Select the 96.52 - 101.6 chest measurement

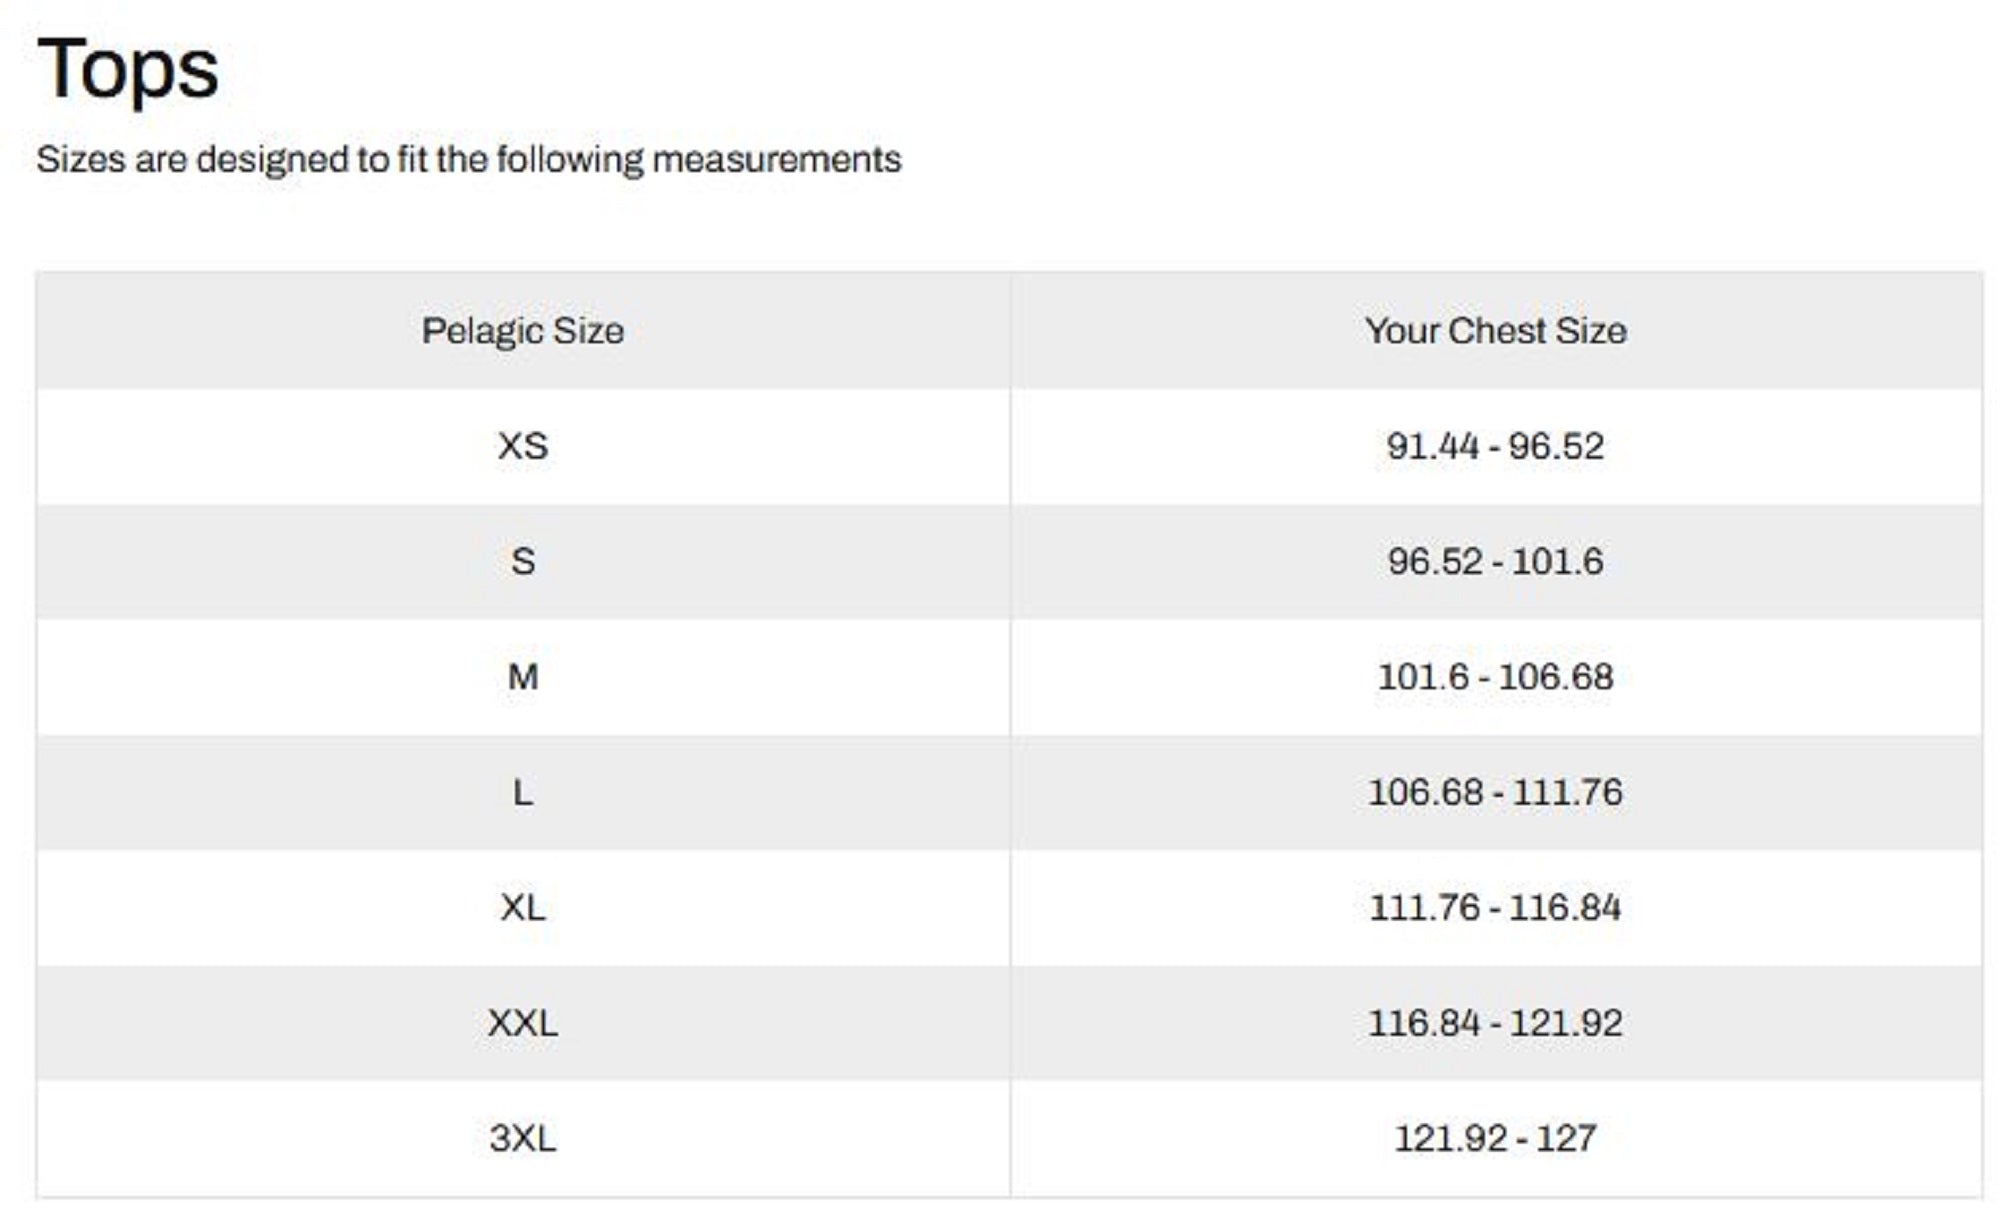(1495, 561)
